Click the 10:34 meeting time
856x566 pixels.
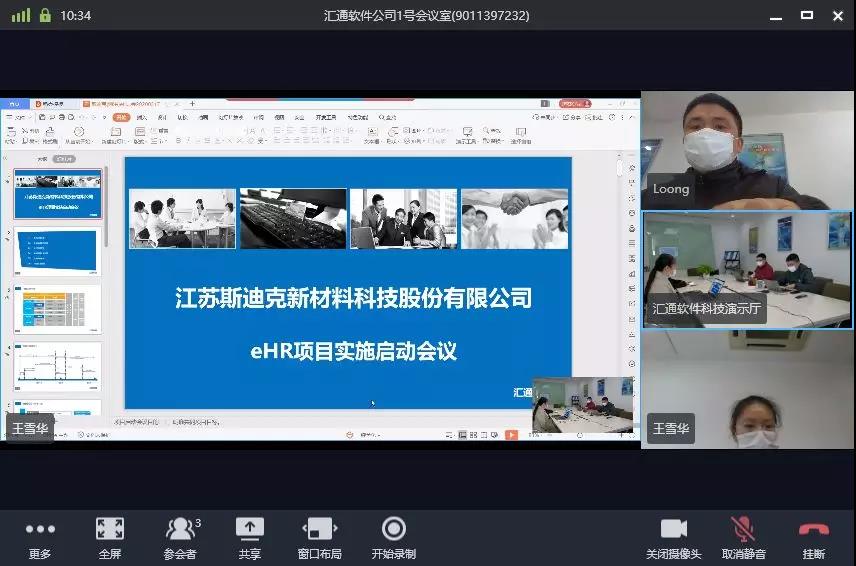tap(75, 15)
